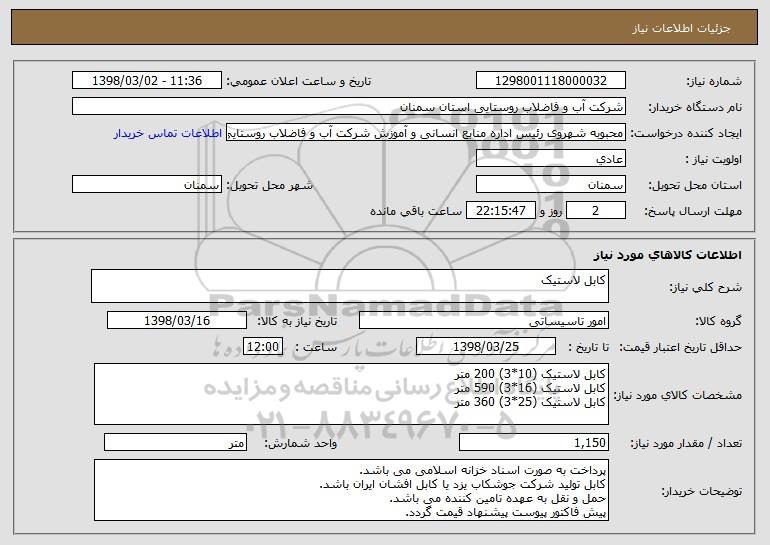Click the buyer organization name field
The image size is (770, 545).
click(349, 107)
